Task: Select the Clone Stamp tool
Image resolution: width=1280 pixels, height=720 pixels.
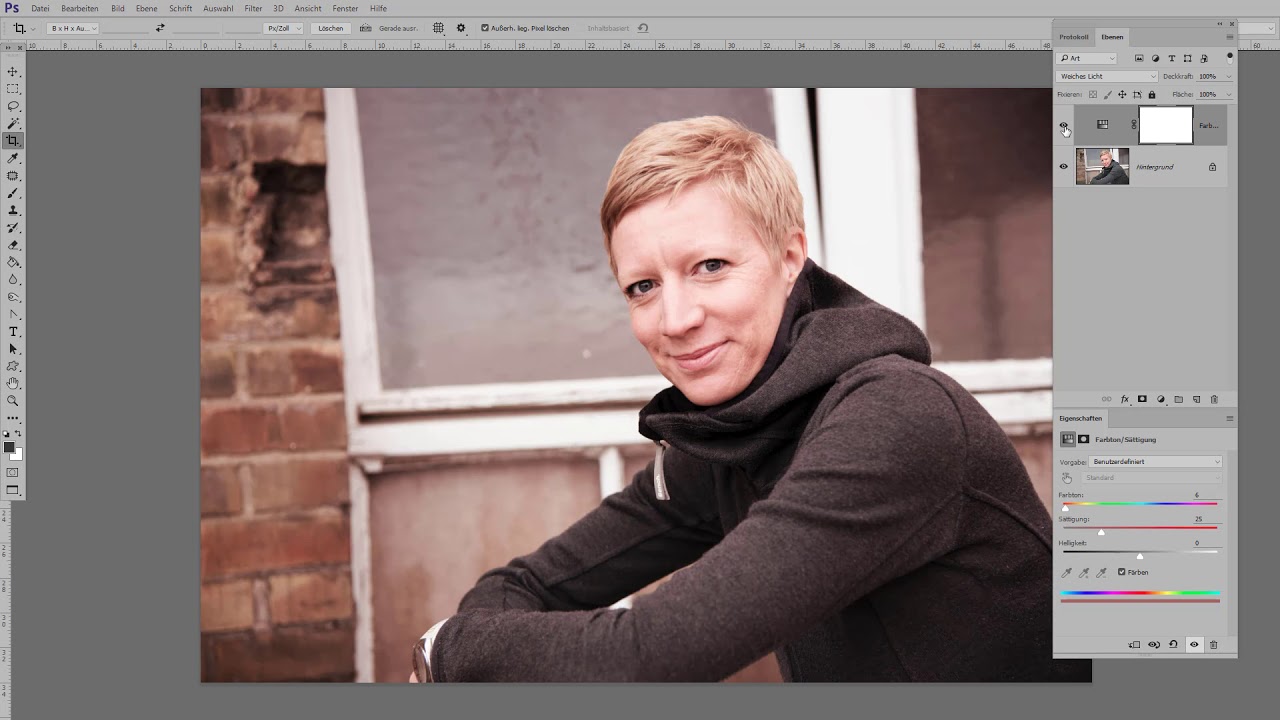Action: click(13, 210)
